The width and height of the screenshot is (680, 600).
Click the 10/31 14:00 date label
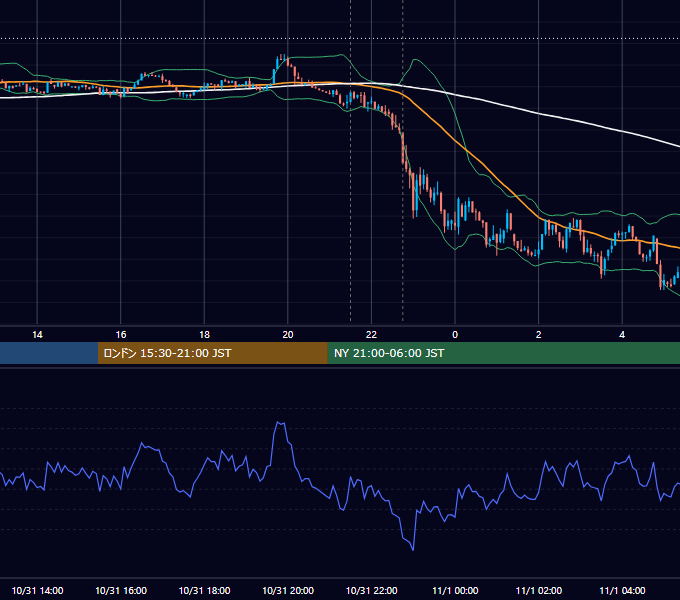[37, 590]
